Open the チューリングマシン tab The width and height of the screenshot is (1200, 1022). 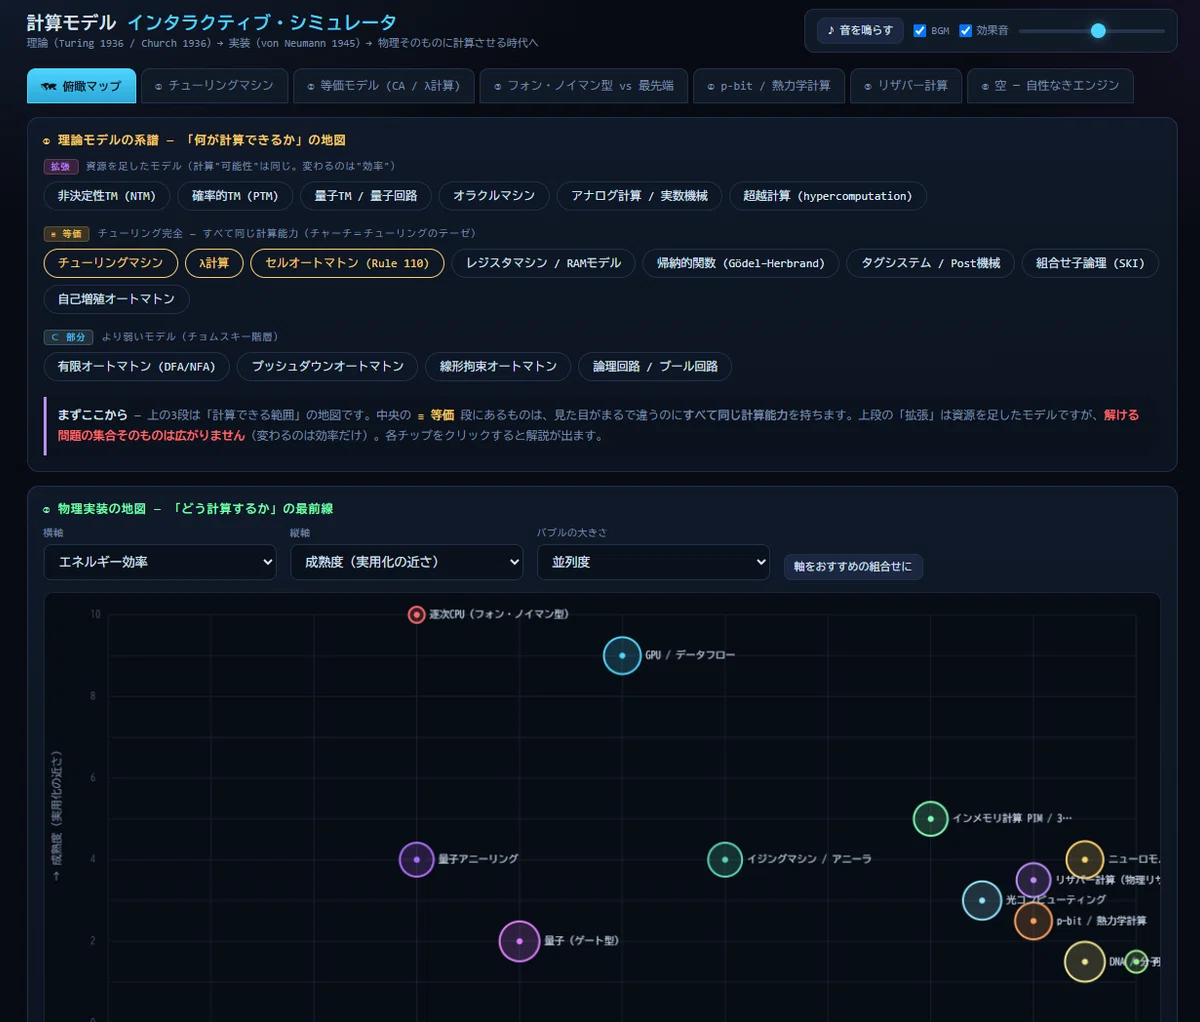tap(214, 86)
